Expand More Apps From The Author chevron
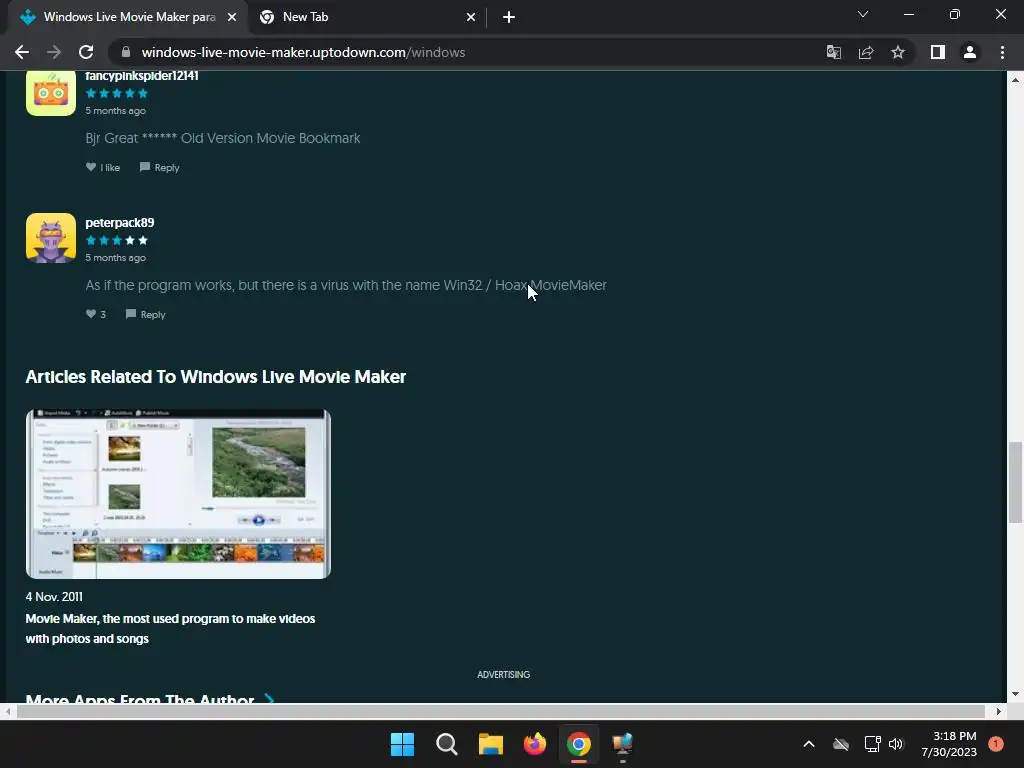This screenshot has width=1024, height=768. tap(268, 699)
